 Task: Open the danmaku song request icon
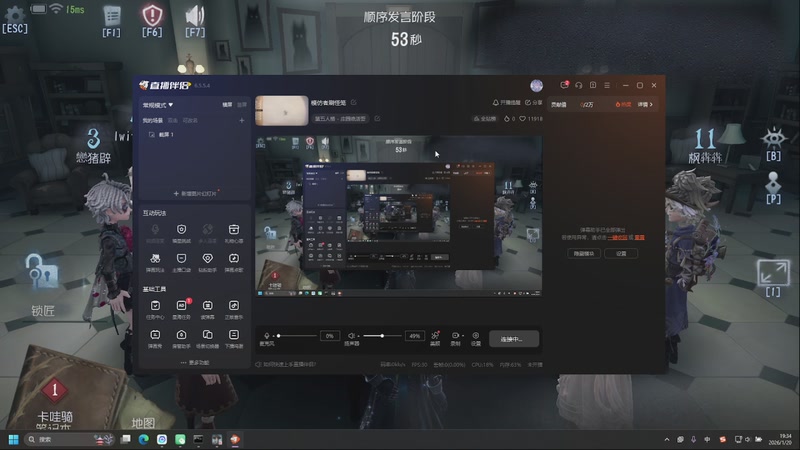[234, 259]
